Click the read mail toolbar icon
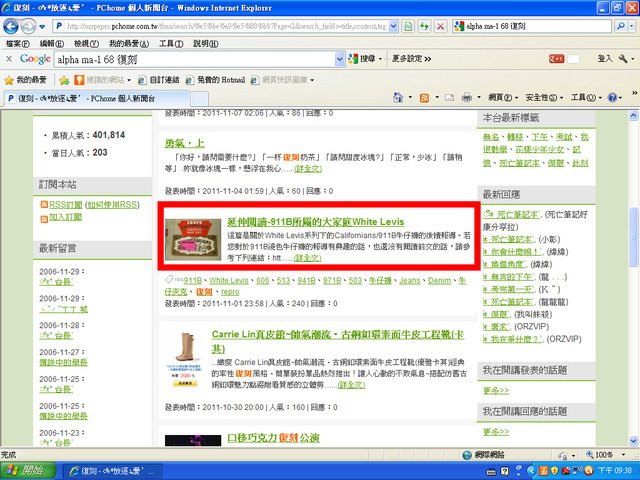640x480 pixels. [449, 98]
